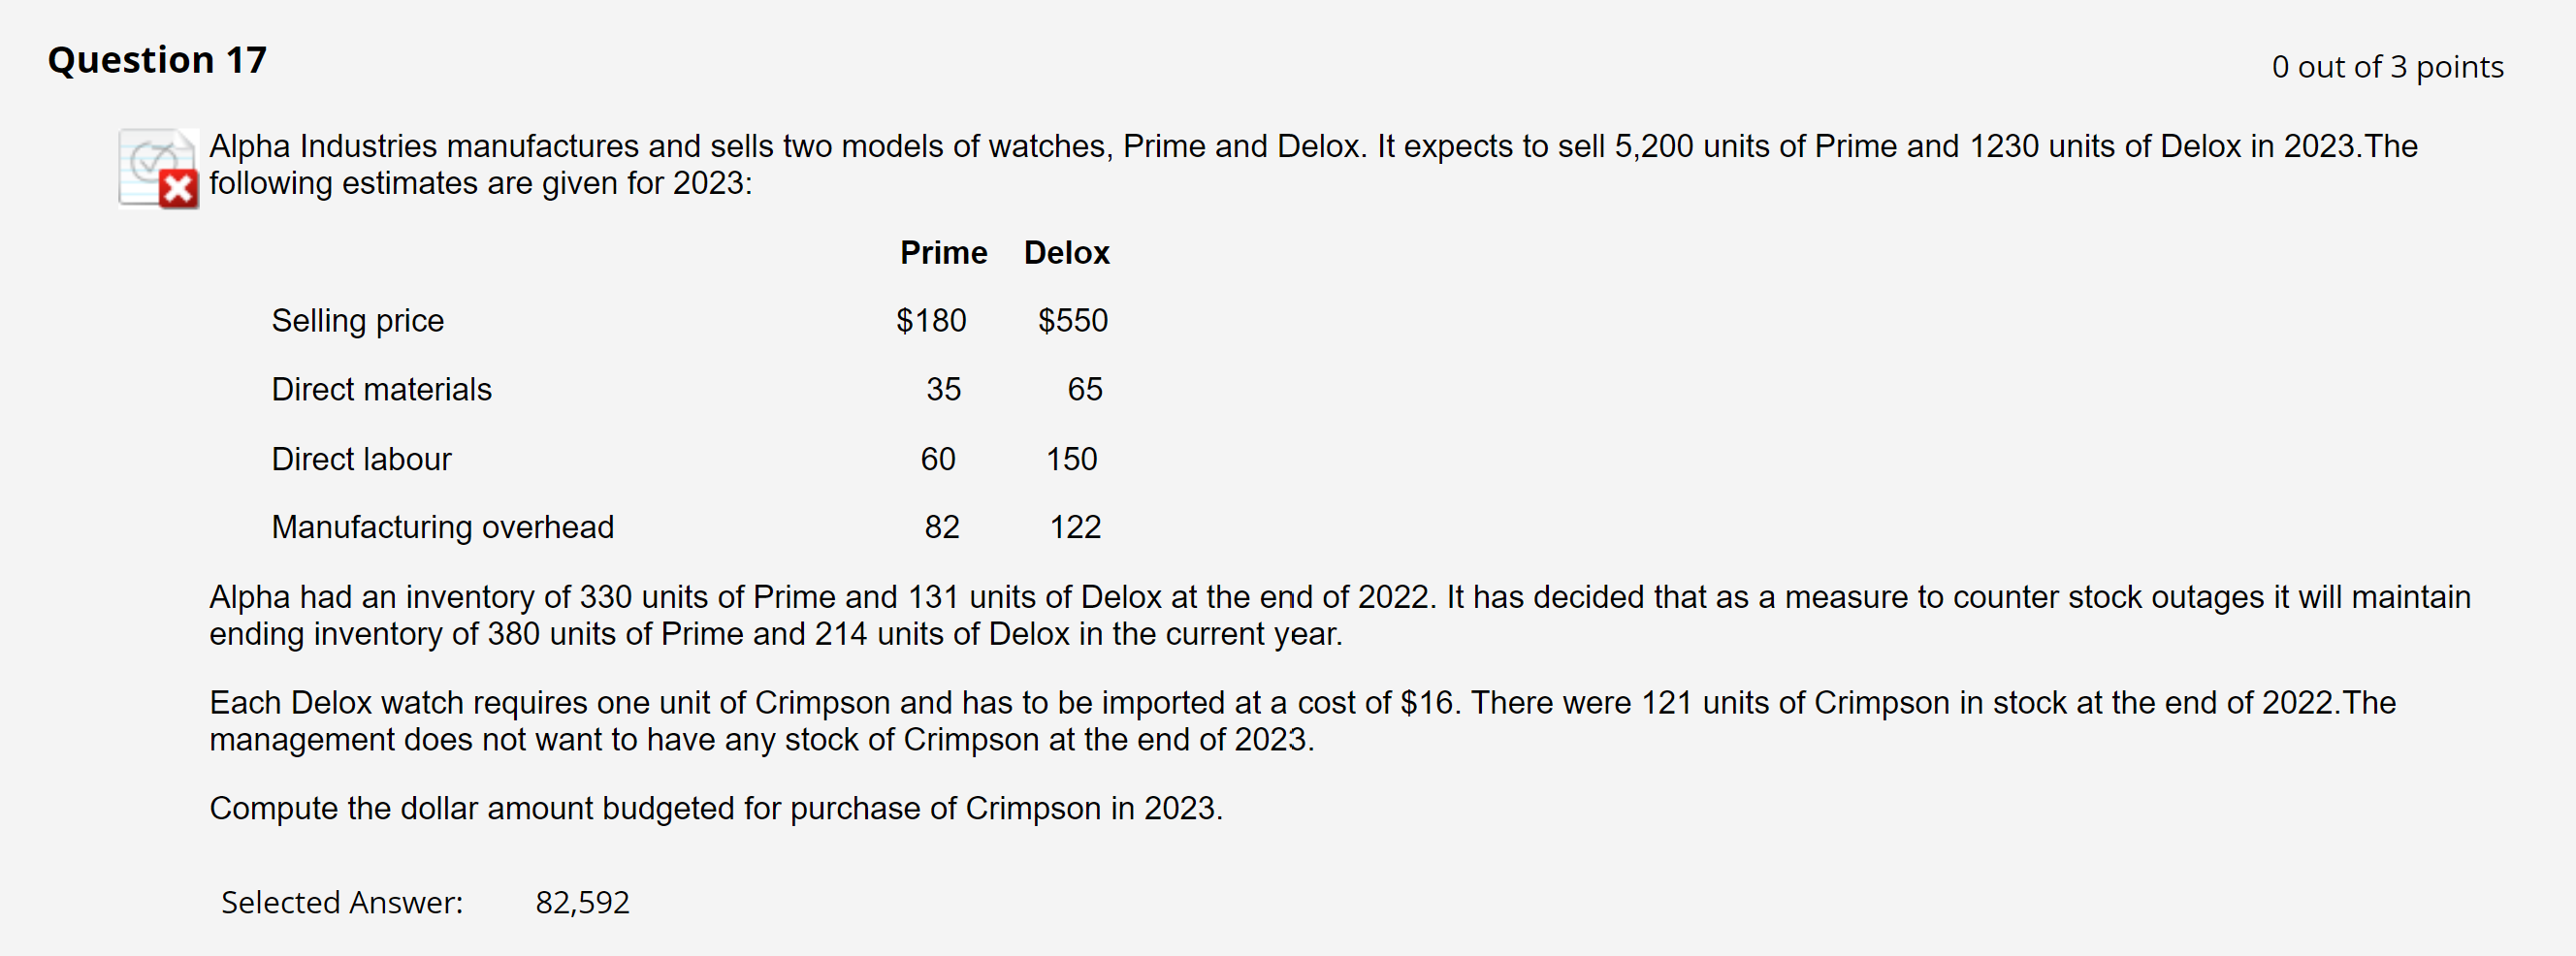Select the Manufacturing overhead row label
This screenshot has width=2576, height=956.
click(x=442, y=527)
